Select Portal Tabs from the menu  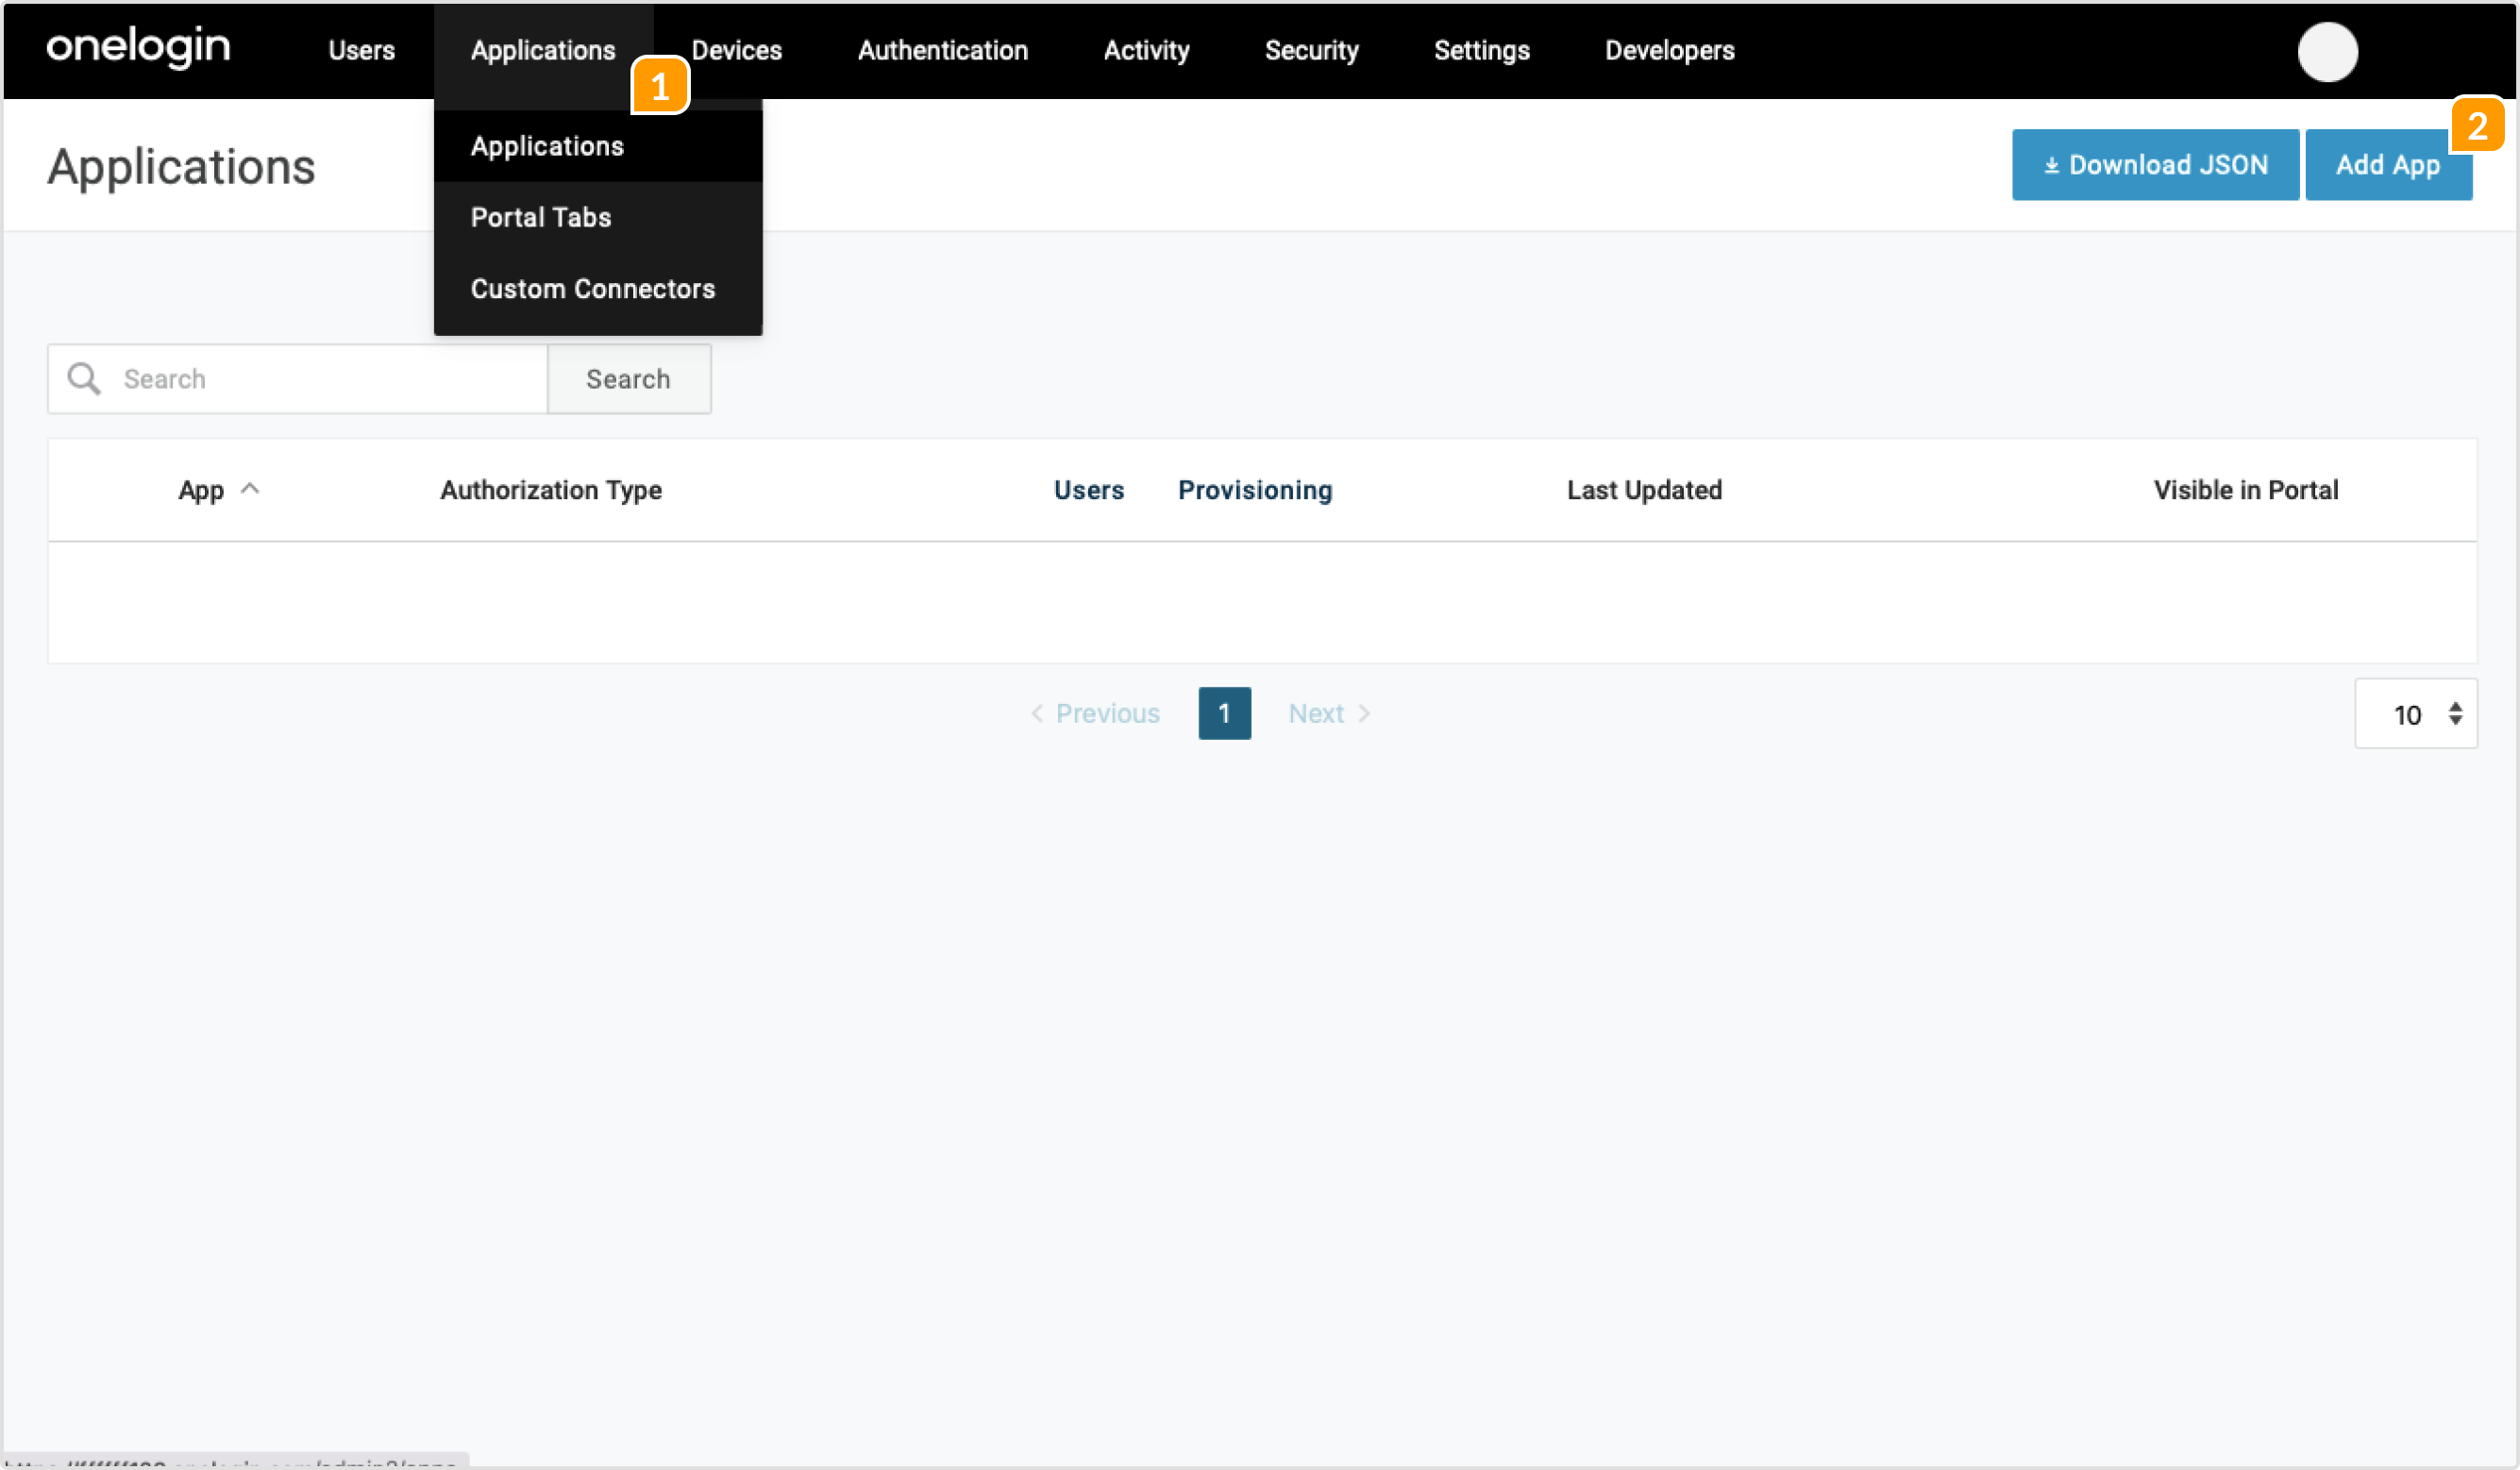pyautogui.click(x=540, y=217)
